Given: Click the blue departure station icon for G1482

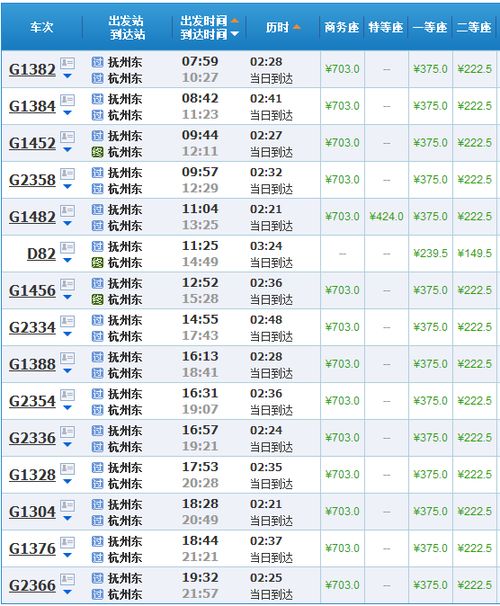Looking at the screenshot, I should [x=97, y=209].
